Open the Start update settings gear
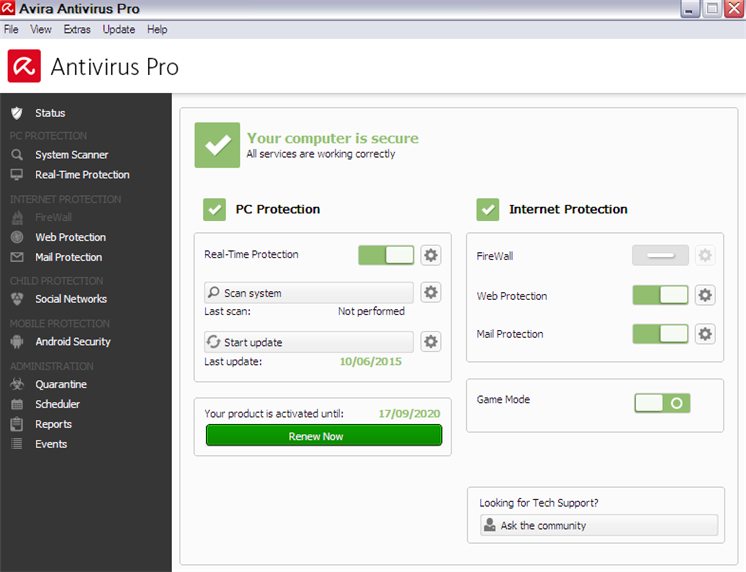The image size is (746, 572). 430,342
